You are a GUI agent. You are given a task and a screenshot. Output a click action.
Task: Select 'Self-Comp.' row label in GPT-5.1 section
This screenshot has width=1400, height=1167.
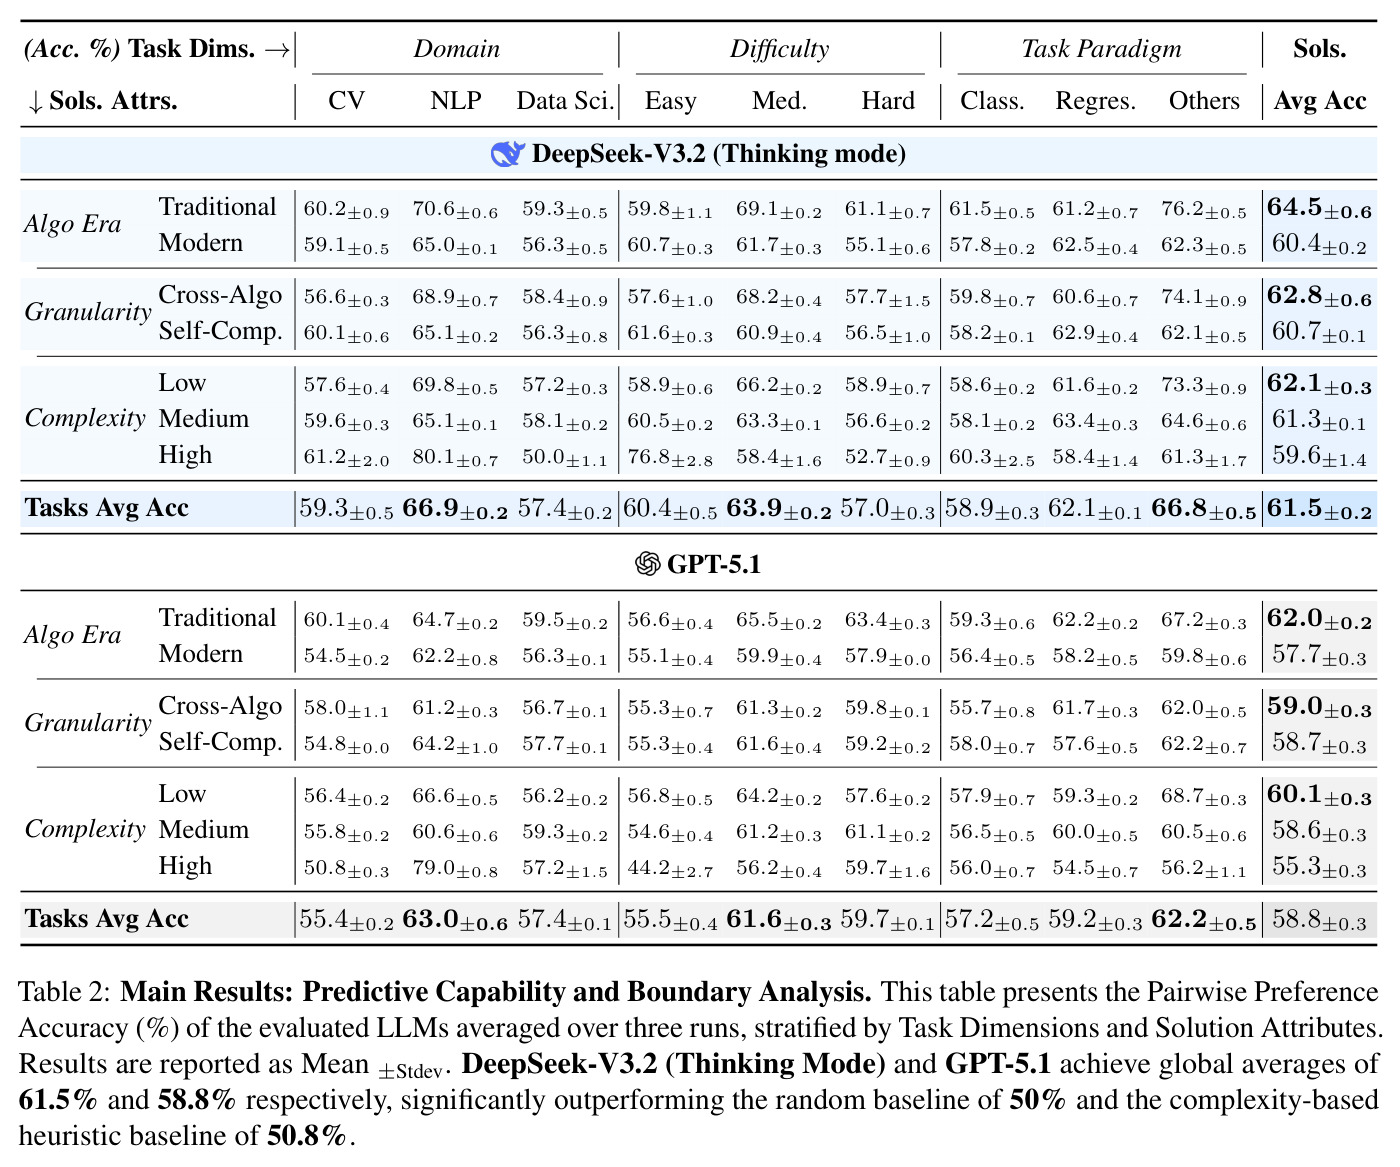click(x=221, y=741)
